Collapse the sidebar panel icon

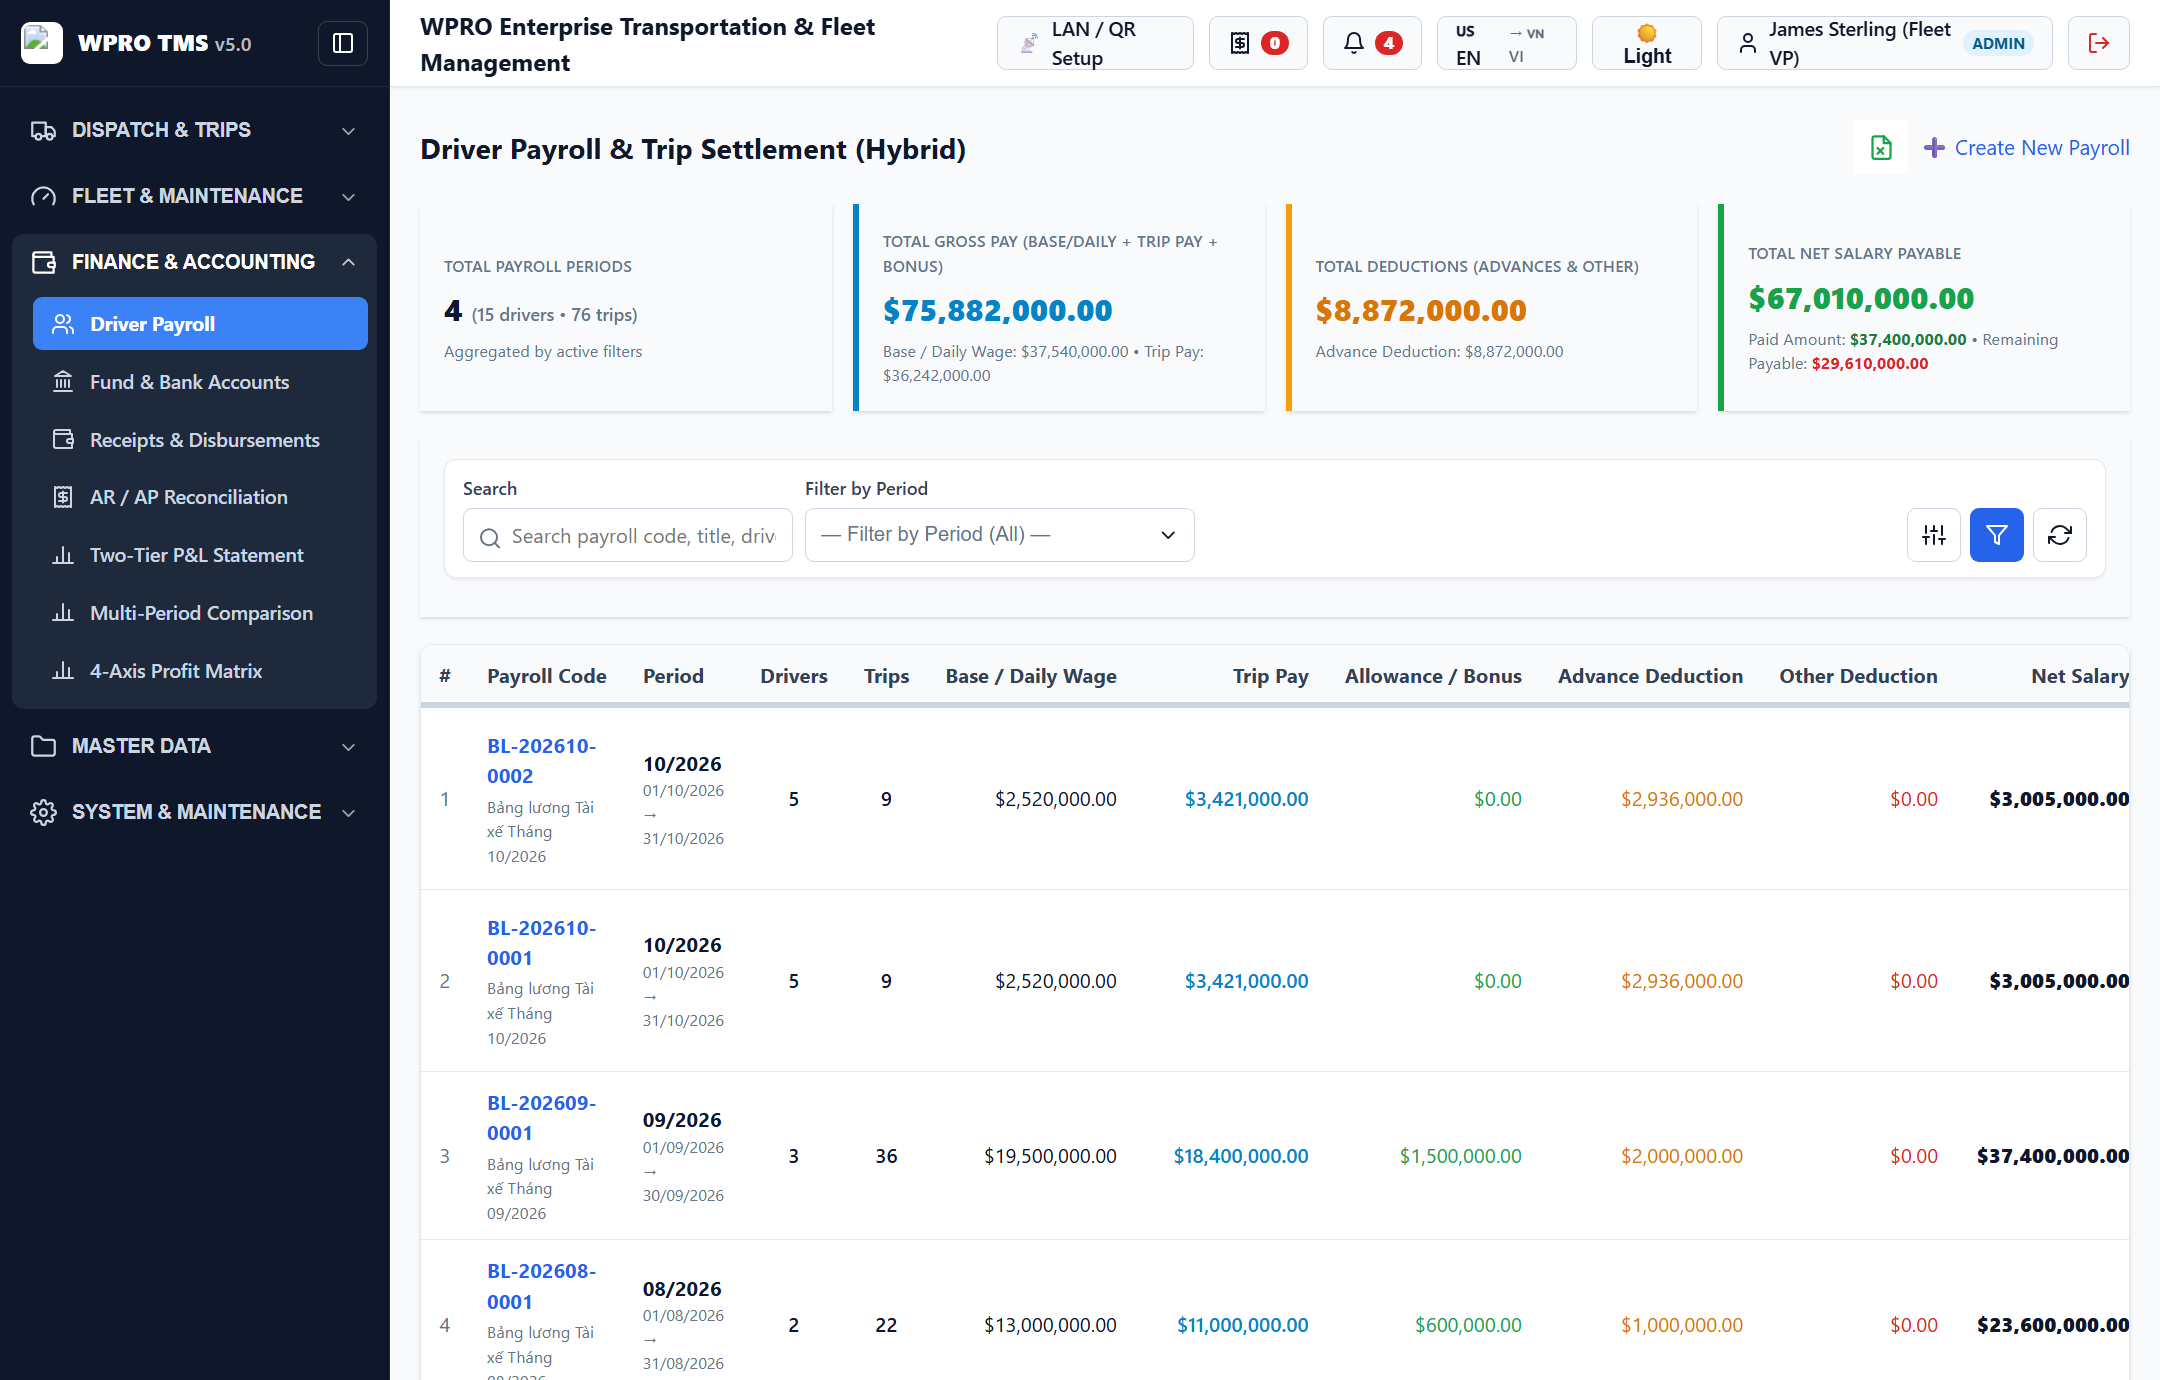(x=343, y=43)
